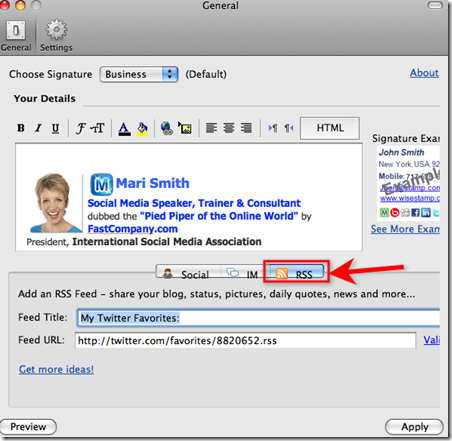Image resolution: width=452 pixels, height=441 pixels.
Task: Click the window toolbar toggle pill button
Action: (x=435, y=5)
